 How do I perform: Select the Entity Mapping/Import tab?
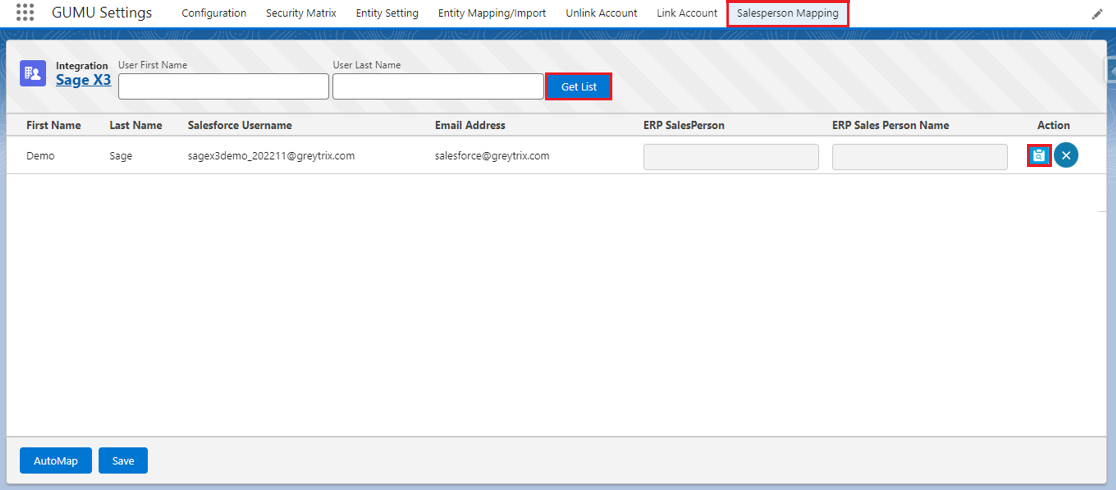pyautogui.click(x=492, y=14)
